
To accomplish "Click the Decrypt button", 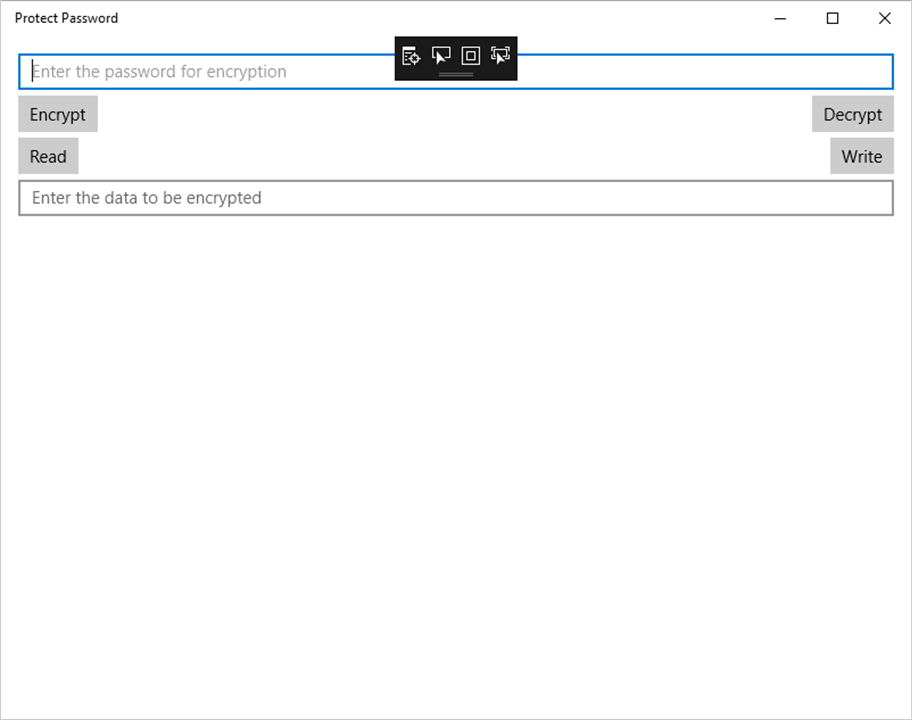I will tap(853, 115).
